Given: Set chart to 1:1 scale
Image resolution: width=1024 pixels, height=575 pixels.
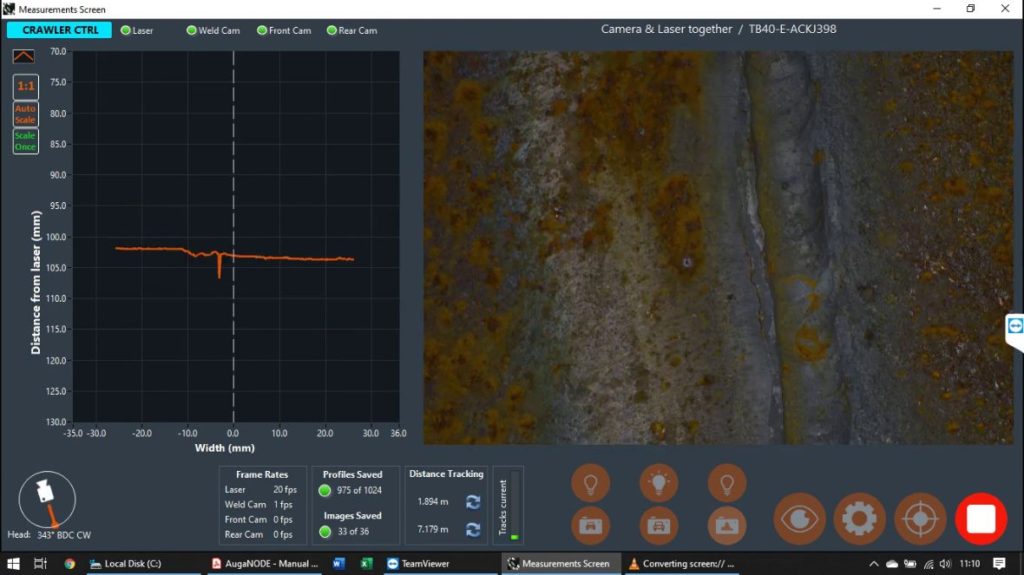Looking at the screenshot, I should click(25, 86).
